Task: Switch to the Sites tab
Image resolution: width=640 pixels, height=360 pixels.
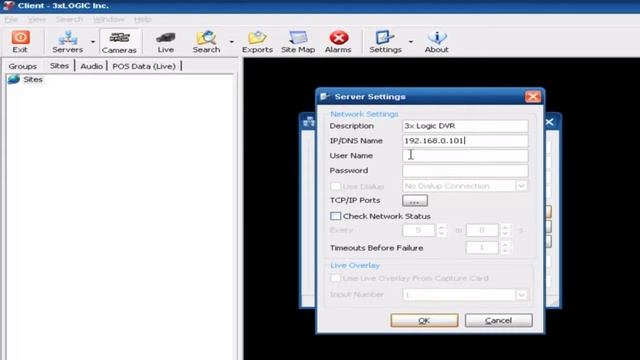Action: (x=59, y=66)
